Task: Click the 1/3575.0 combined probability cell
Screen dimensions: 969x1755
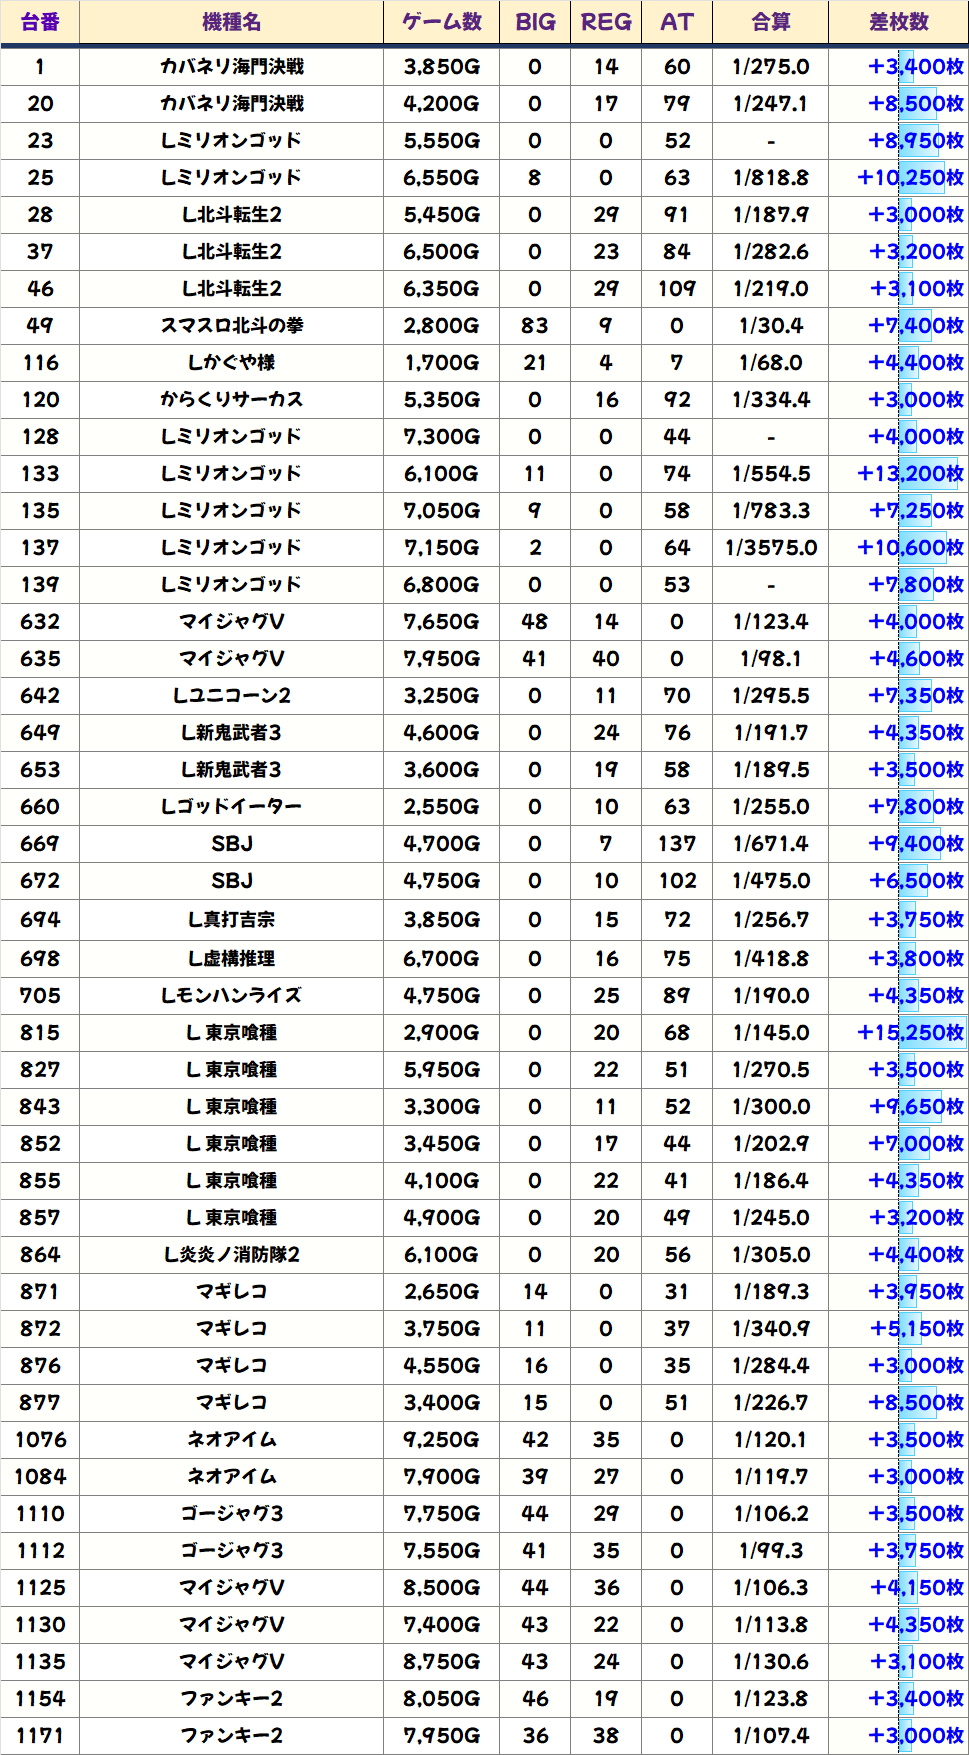Action: pos(770,548)
